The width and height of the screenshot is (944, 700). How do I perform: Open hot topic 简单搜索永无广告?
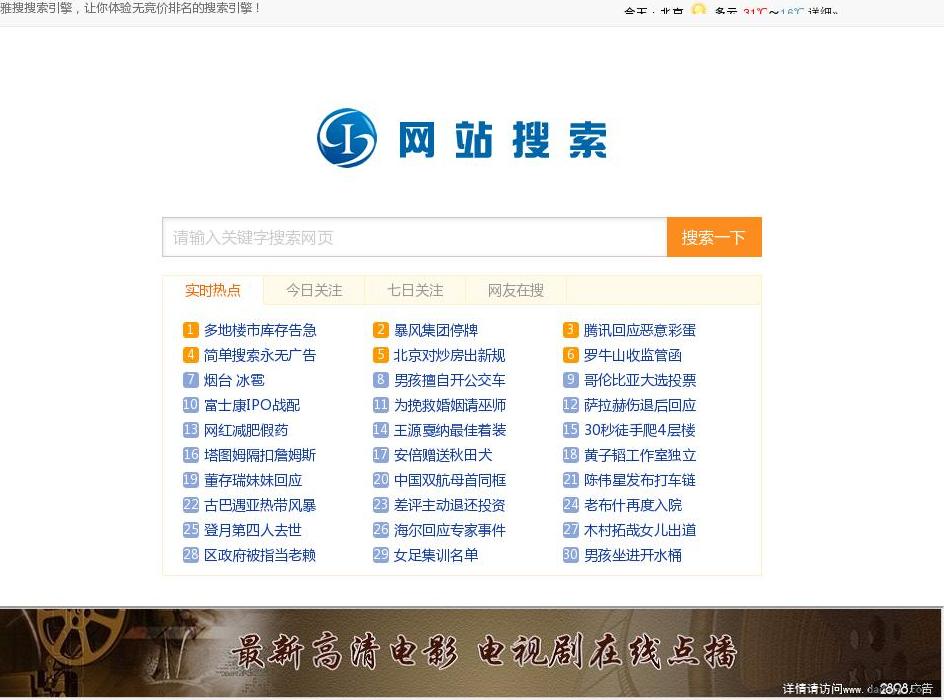coord(260,355)
